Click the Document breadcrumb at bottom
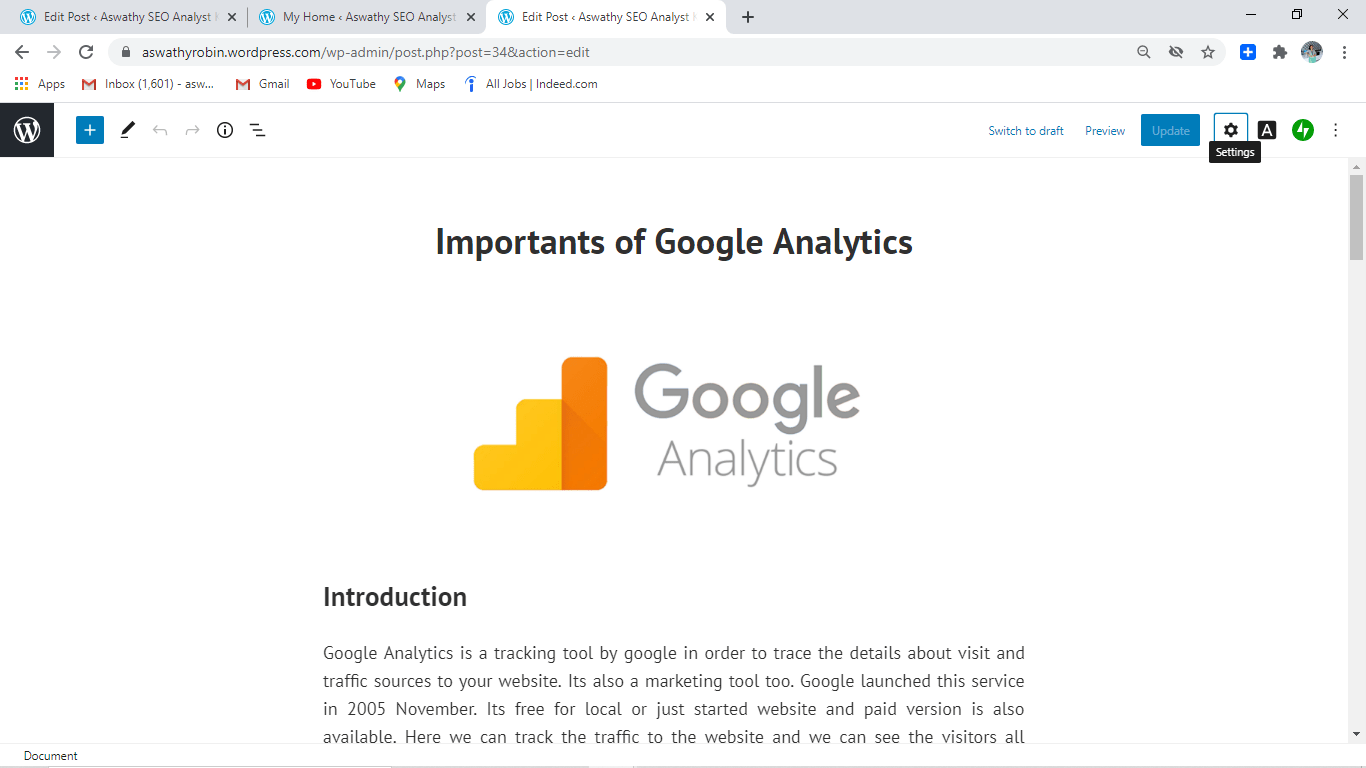The width and height of the screenshot is (1366, 768). [x=51, y=756]
